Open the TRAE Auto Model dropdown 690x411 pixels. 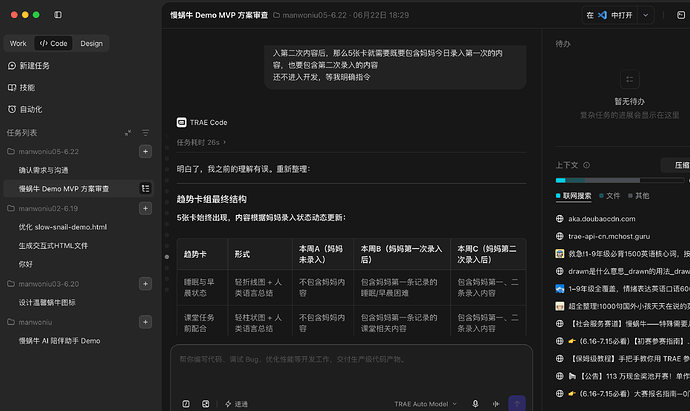tap(426, 404)
